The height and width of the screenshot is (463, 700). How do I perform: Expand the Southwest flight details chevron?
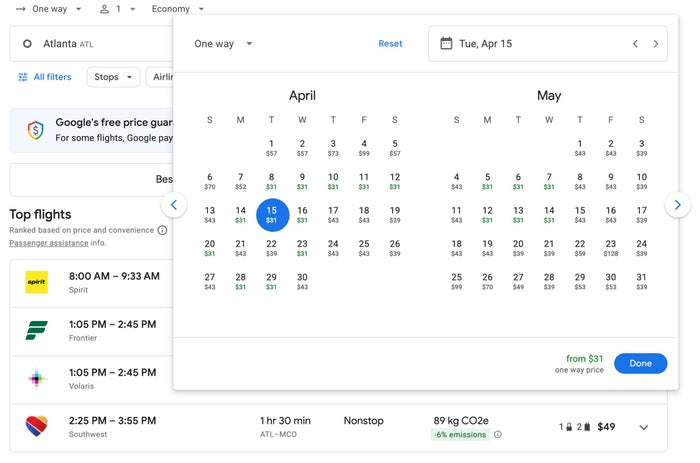[x=643, y=427]
